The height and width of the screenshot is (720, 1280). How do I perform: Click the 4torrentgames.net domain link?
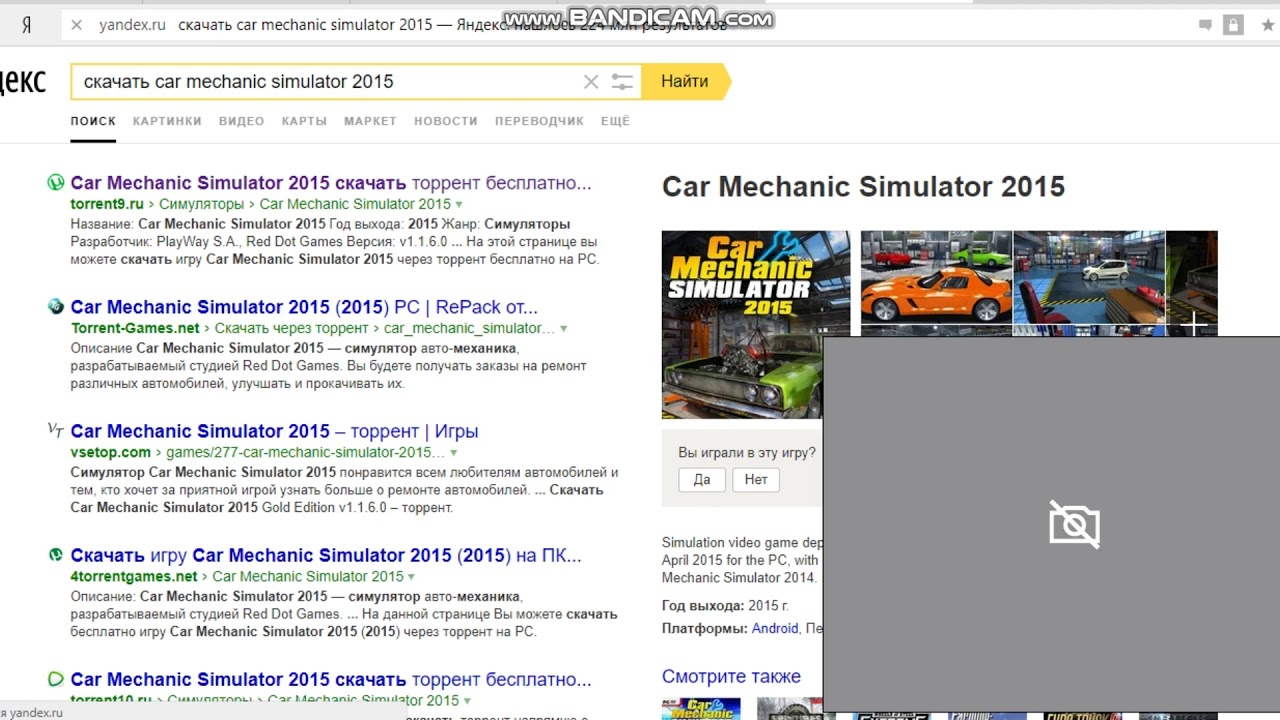[x=134, y=576]
